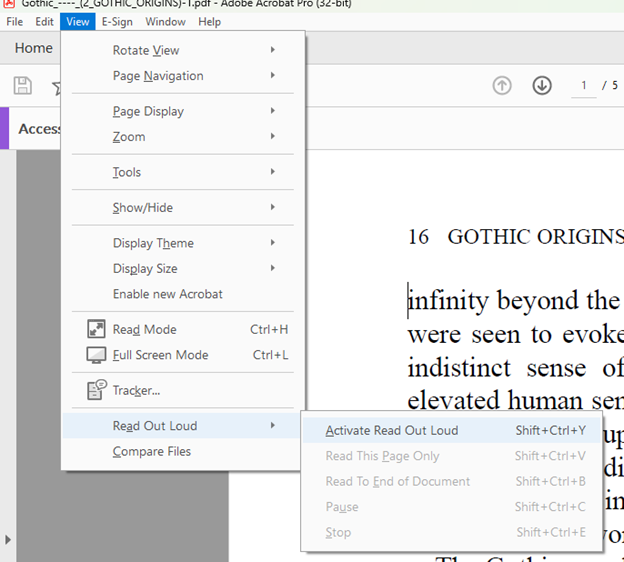Select Enable new Acrobat option

tap(168, 294)
